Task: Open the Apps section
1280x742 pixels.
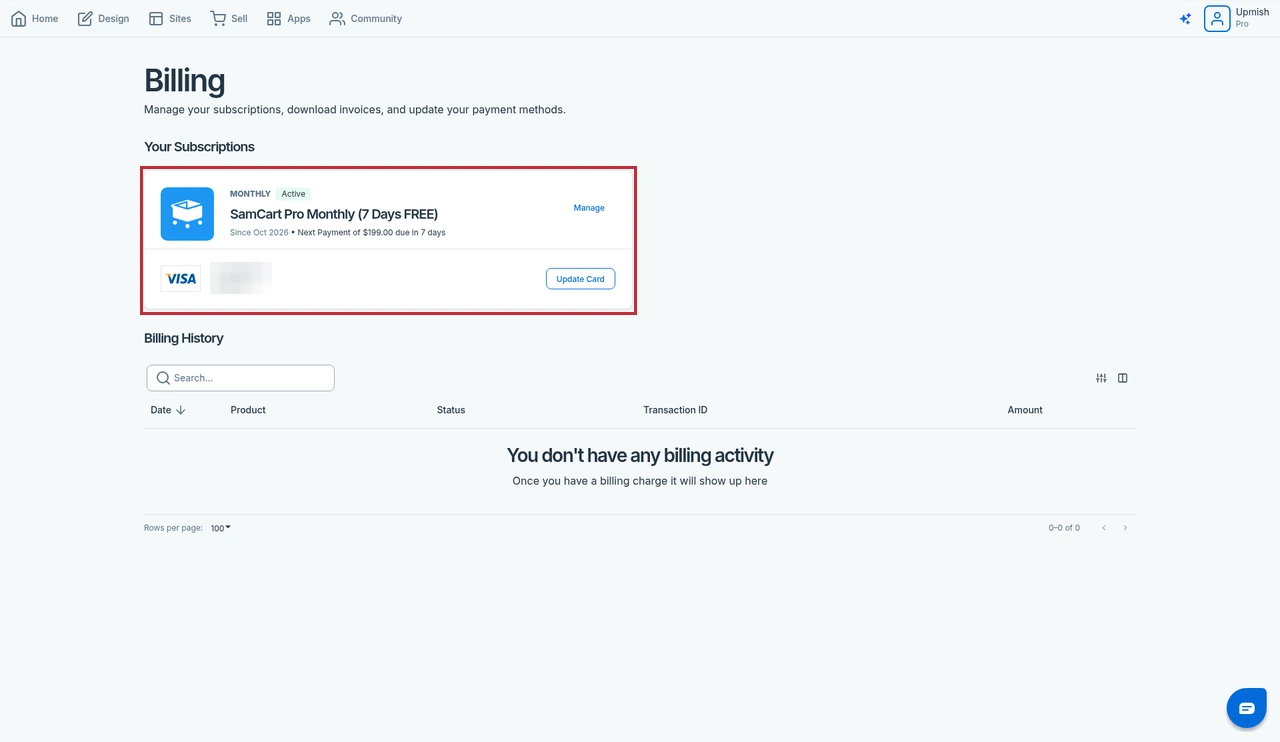Action: click(x=288, y=18)
